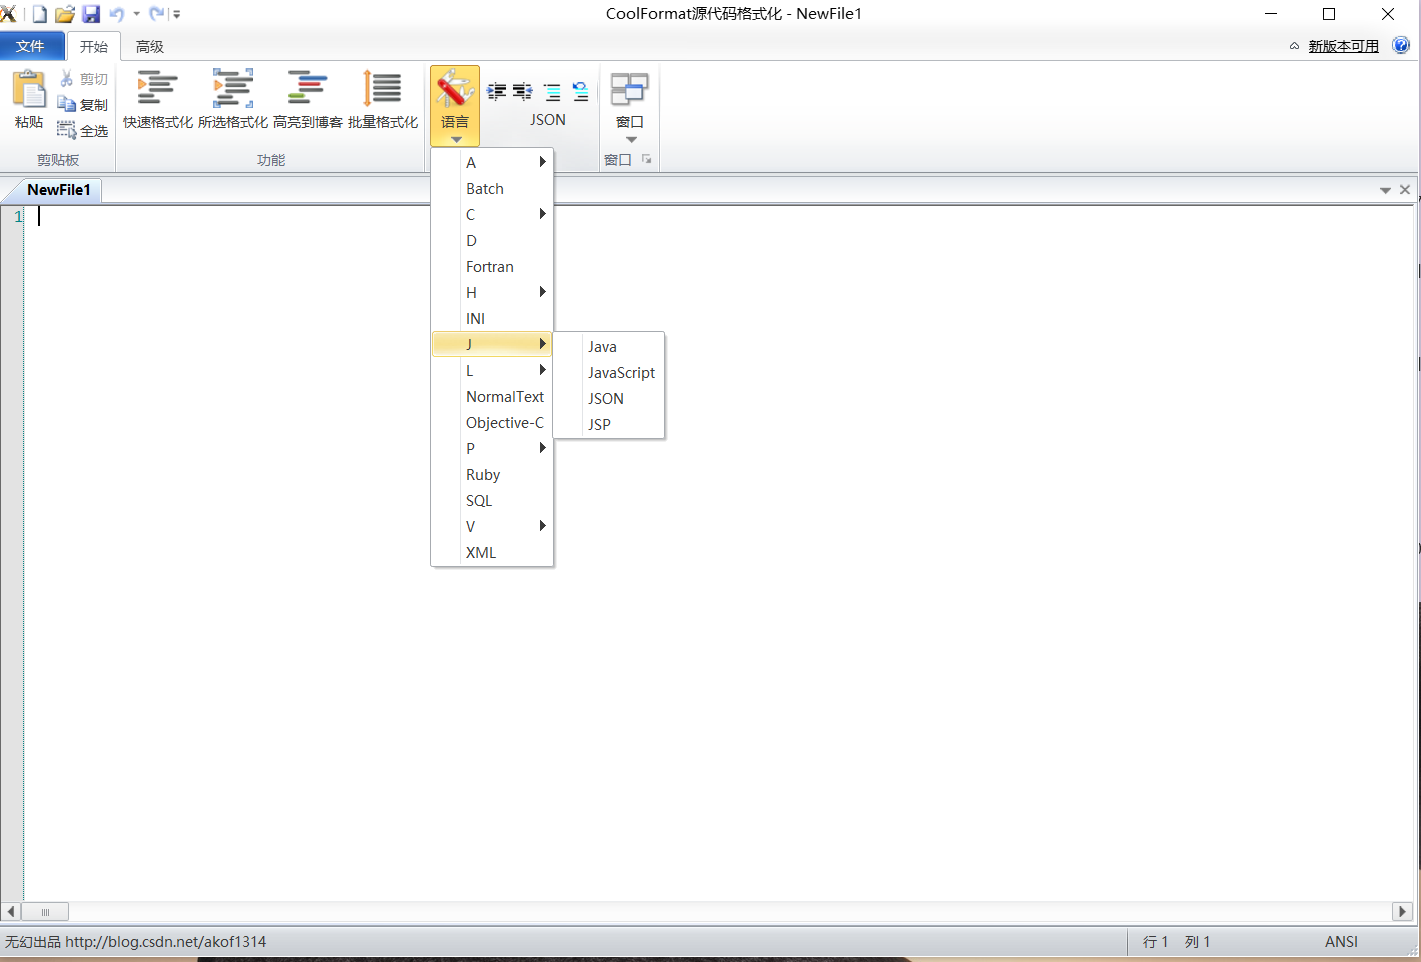
Task: Cut the selection (剪切)
Action: [x=83, y=79]
